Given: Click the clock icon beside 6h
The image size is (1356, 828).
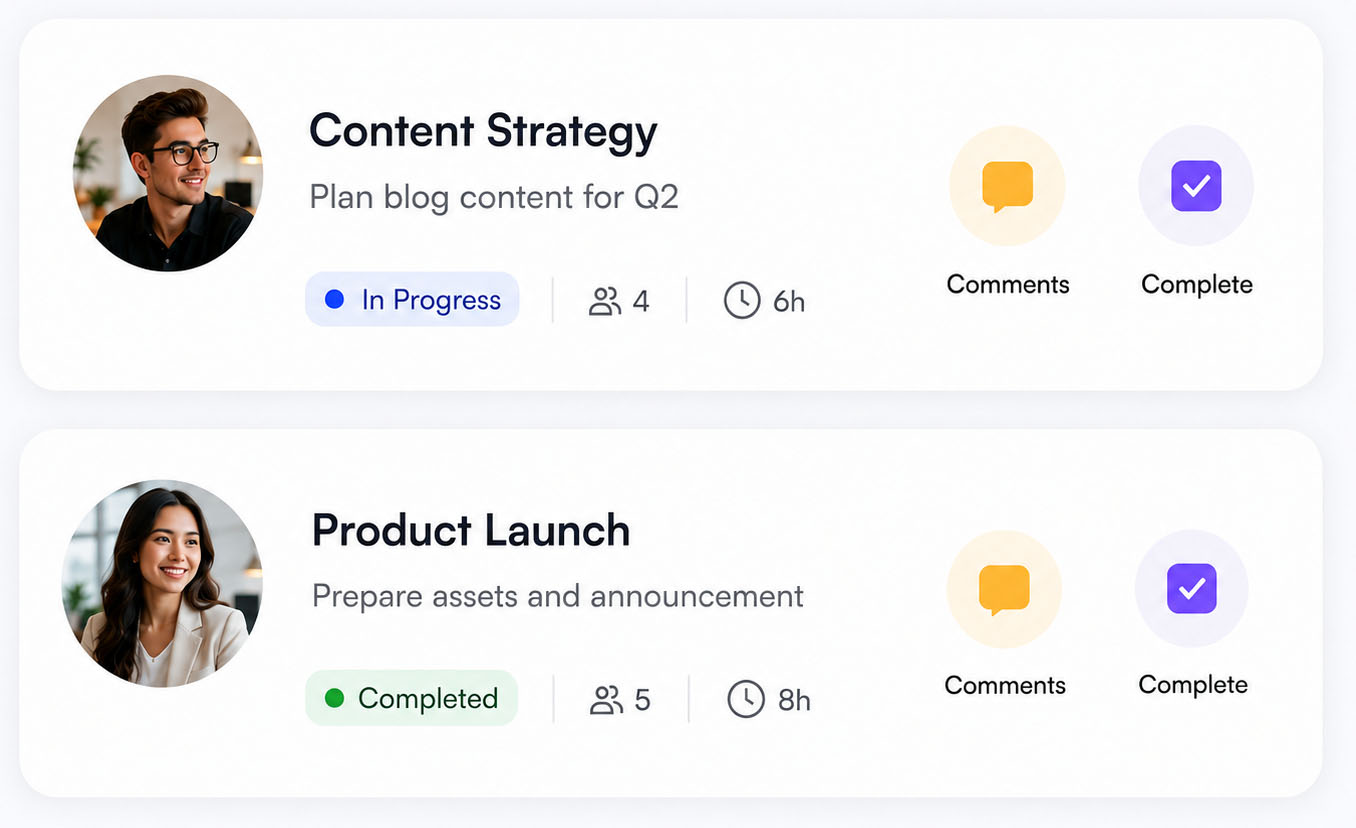Looking at the screenshot, I should [x=742, y=300].
